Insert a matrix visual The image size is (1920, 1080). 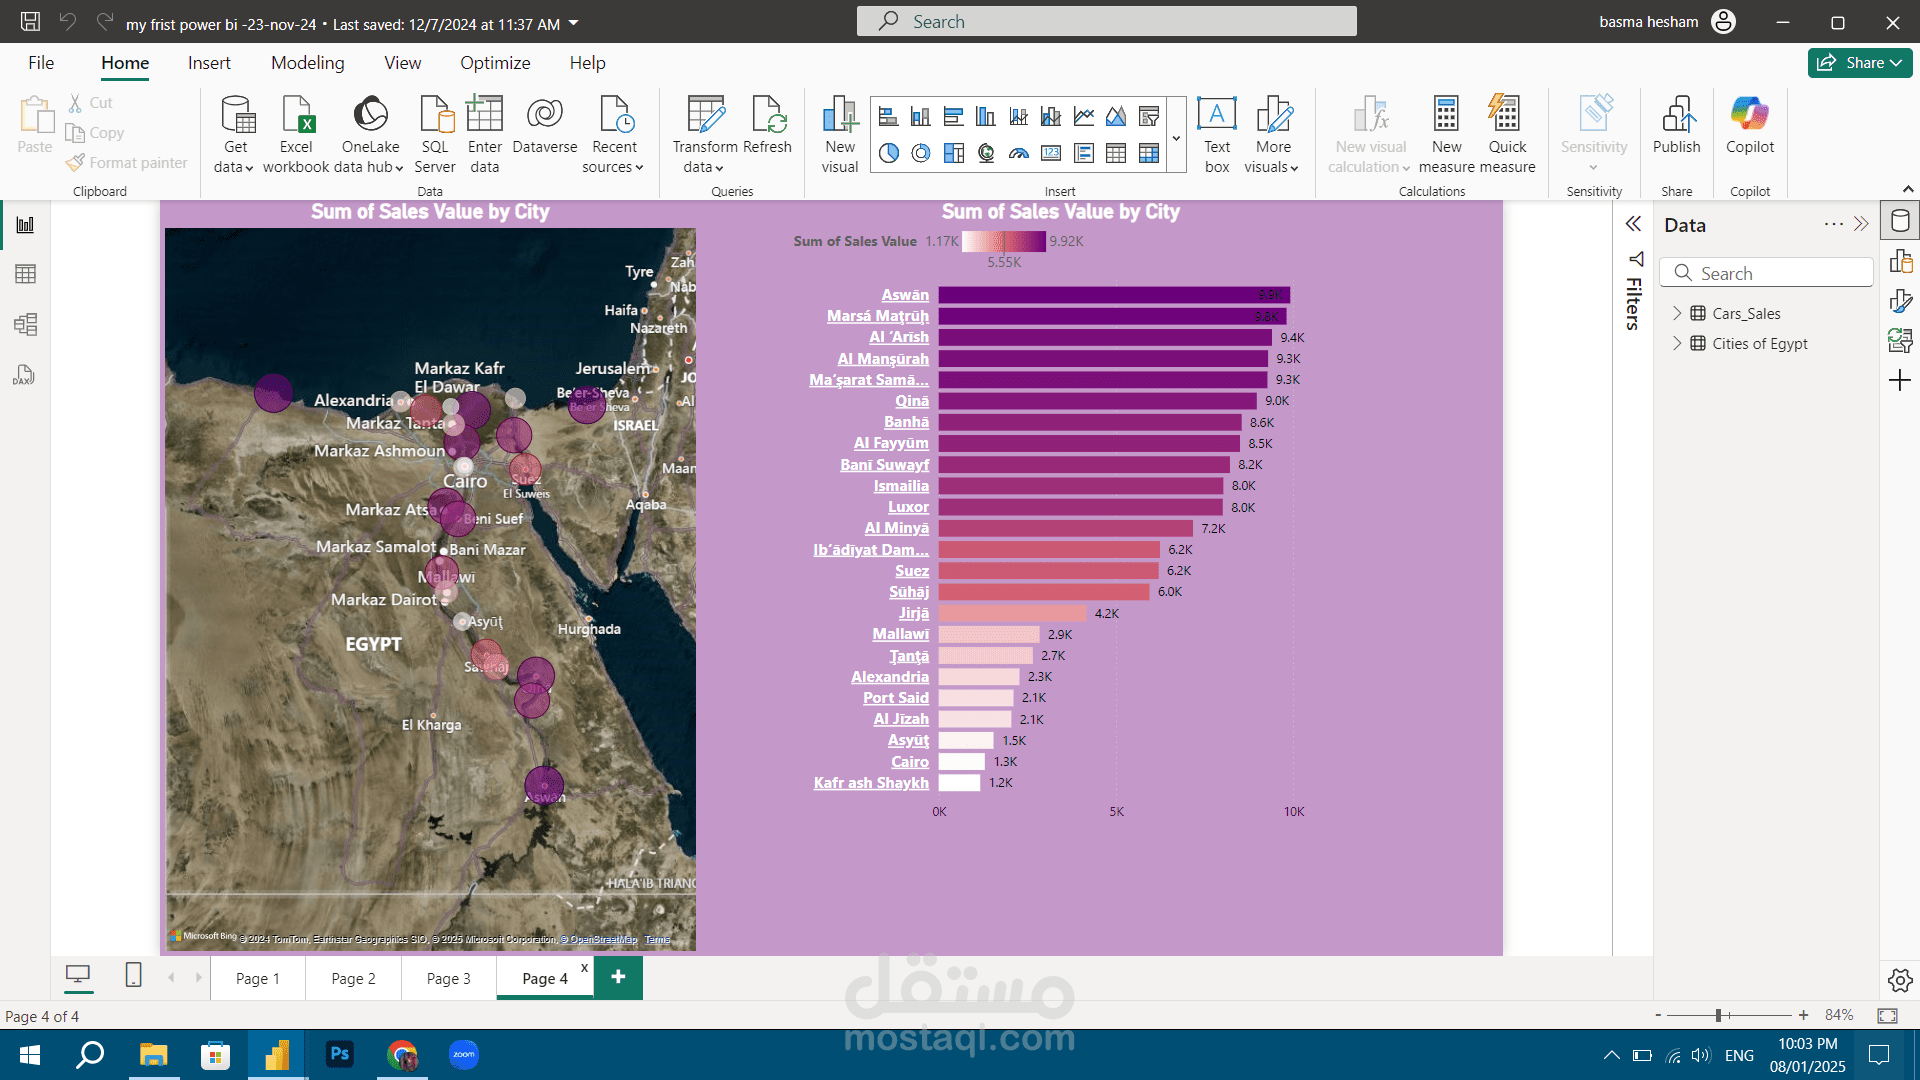tap(1149, 153)
